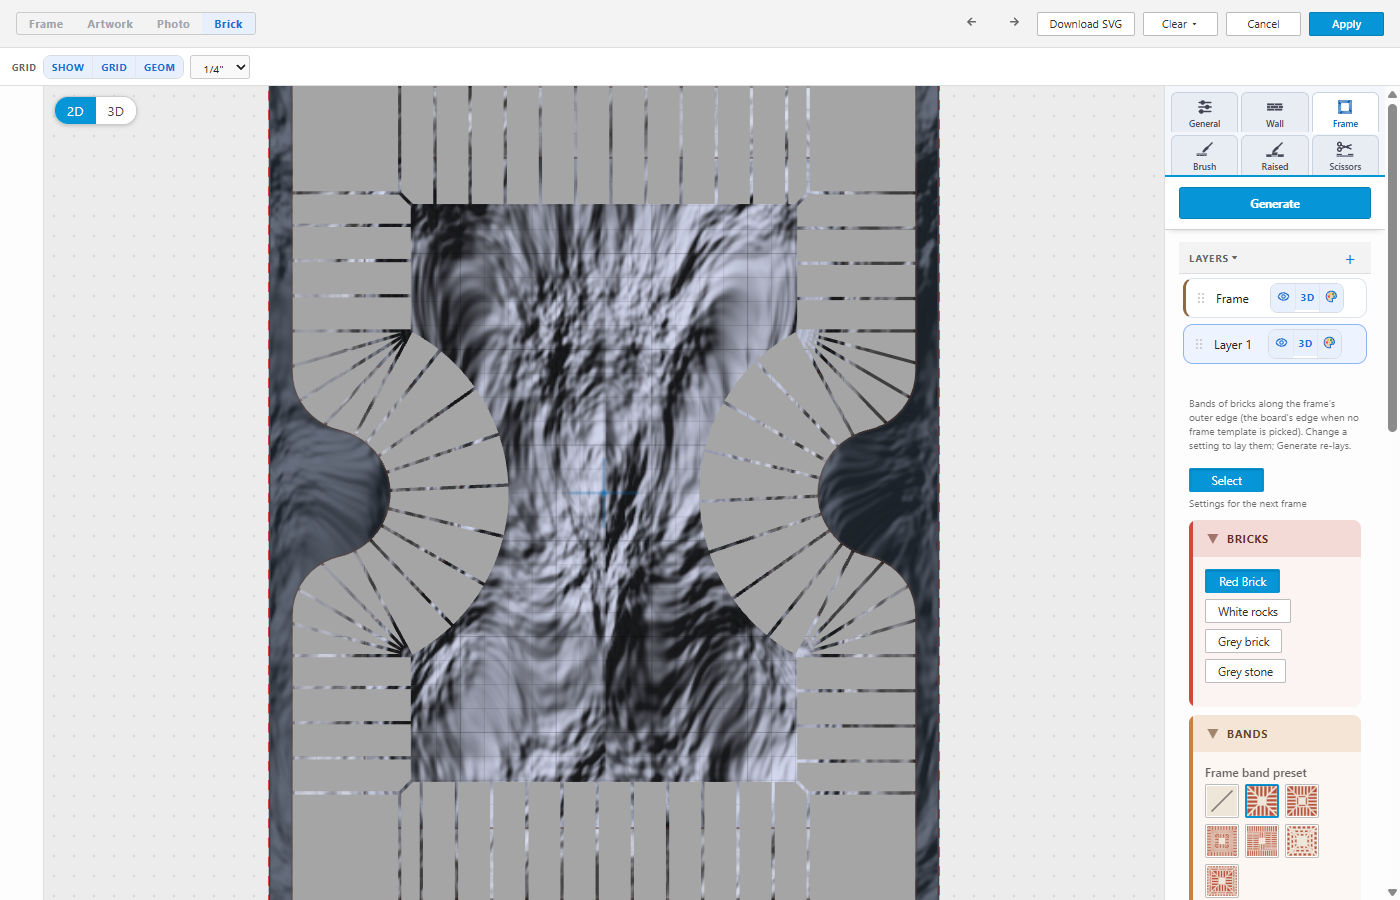1400x900 pixels.
Task: Select the Frame tool panel
Action: point(1345,113)
